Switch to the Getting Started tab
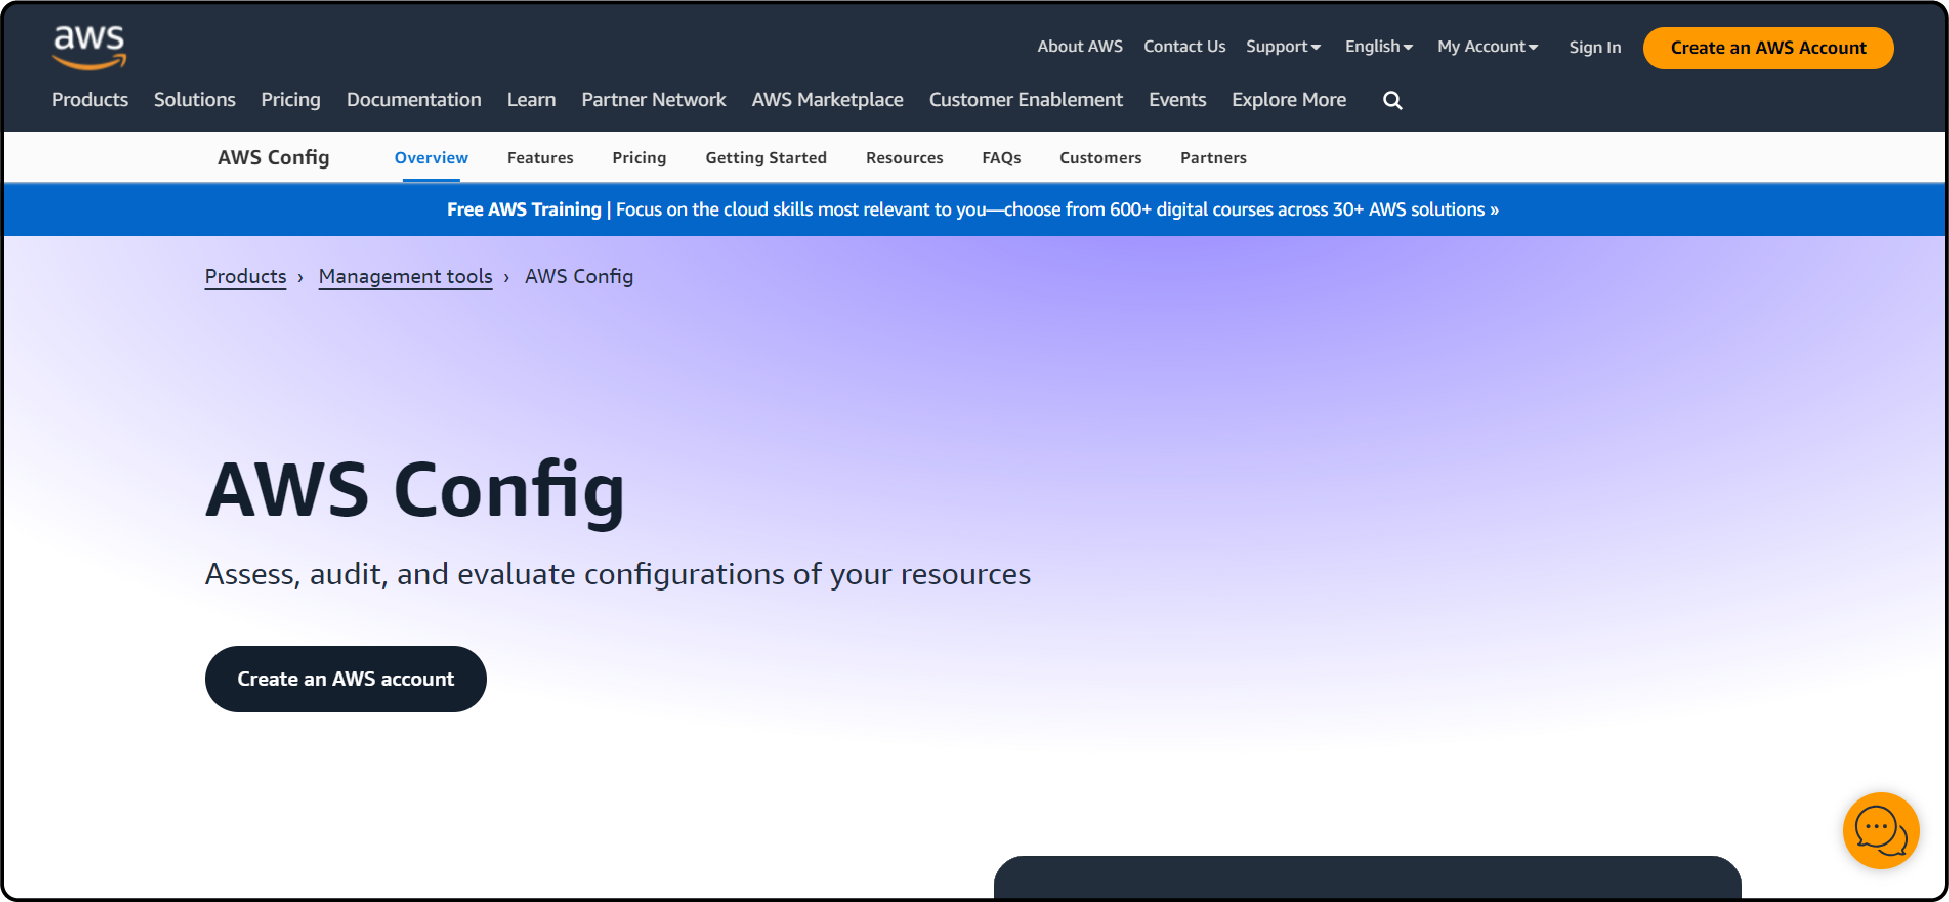The height and width of the screenshot is (902, 1949). [766, 158]
